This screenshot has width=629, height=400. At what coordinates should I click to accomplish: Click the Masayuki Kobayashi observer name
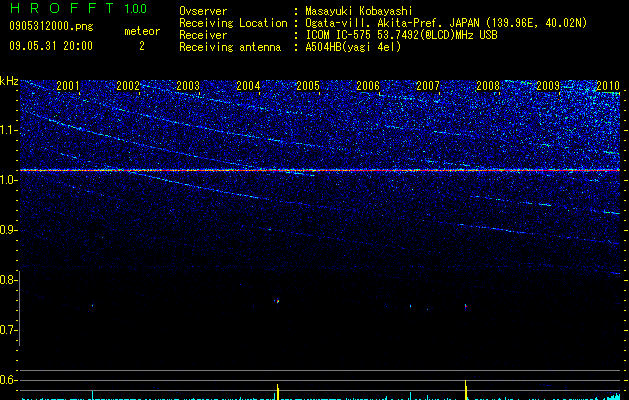[359, 11]
